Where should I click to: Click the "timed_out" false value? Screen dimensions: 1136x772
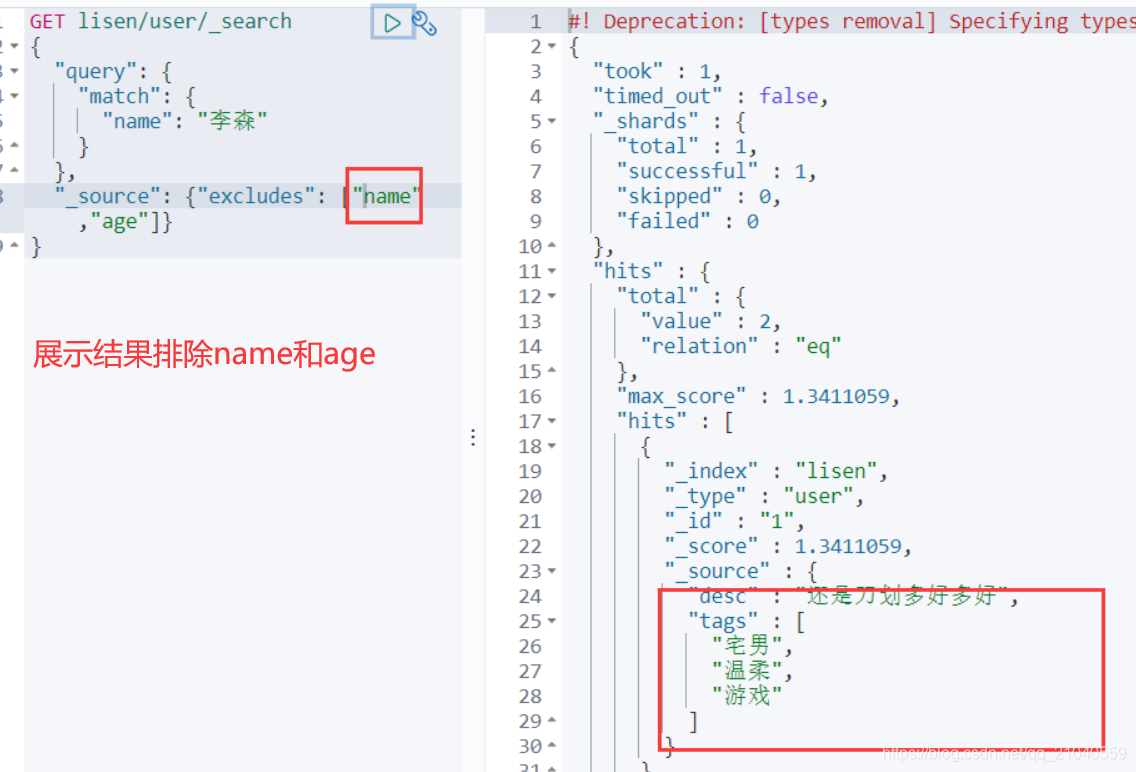[789, 96]
